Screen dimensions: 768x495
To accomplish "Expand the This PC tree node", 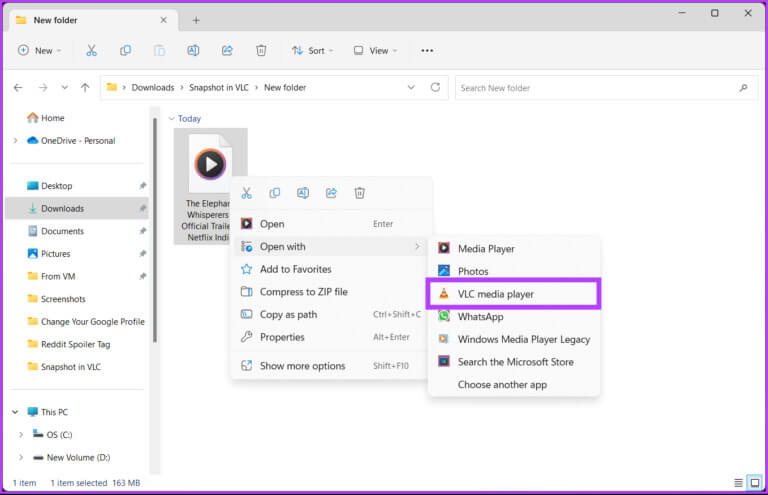I will [x=15, y=412].
